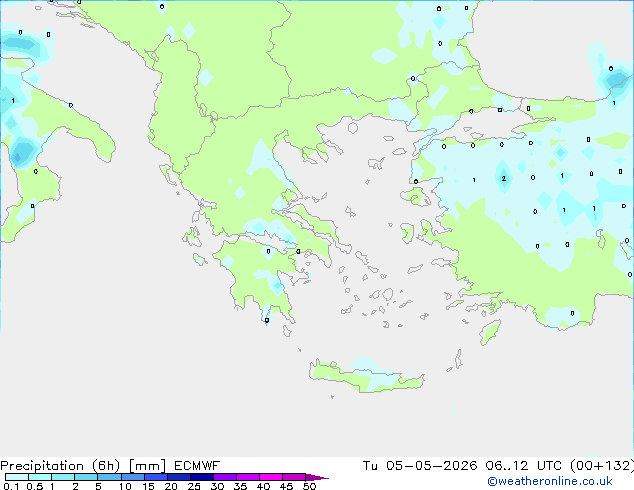Select the 20–25 mm legend color swatch

point(178,477)
